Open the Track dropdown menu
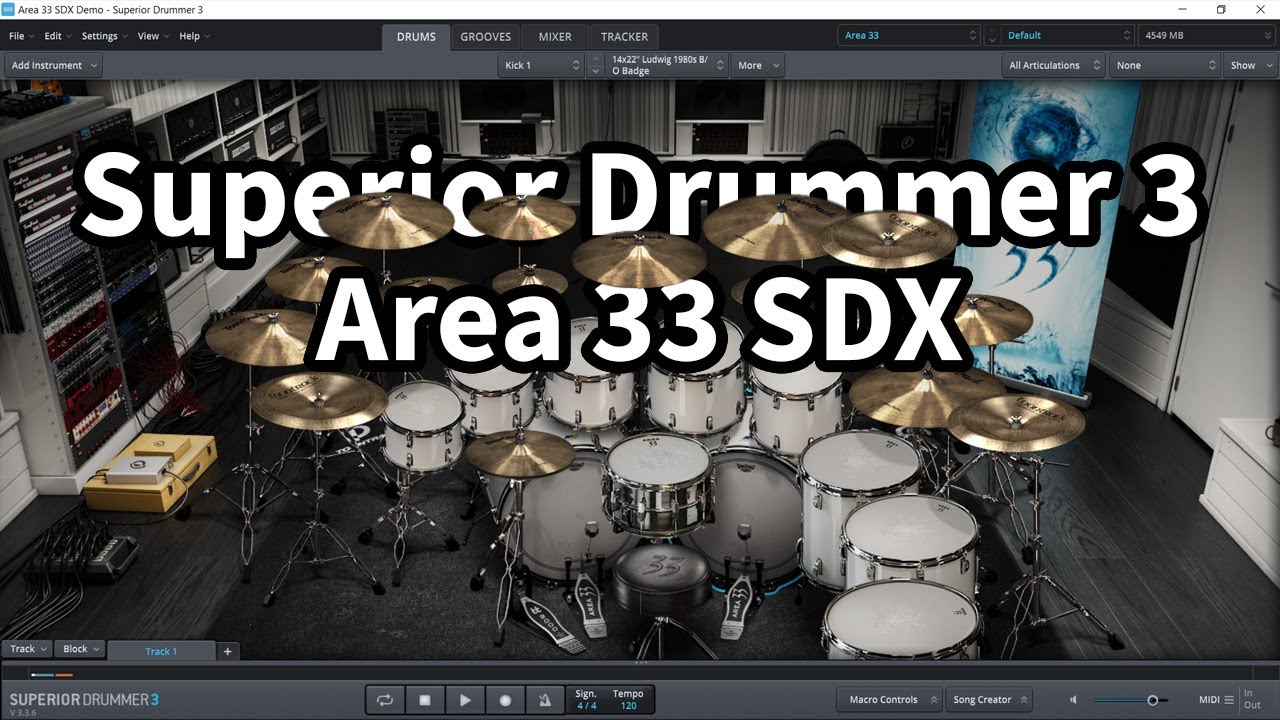Viewport: 1280px width, 720px height. (27, 649)
